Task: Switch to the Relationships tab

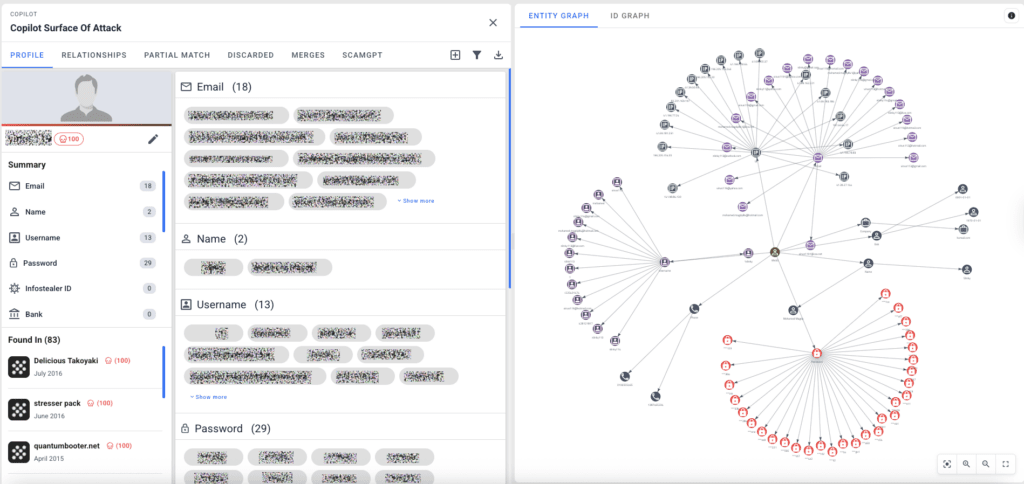Action: pyautogui.click(x=94, y=55)
